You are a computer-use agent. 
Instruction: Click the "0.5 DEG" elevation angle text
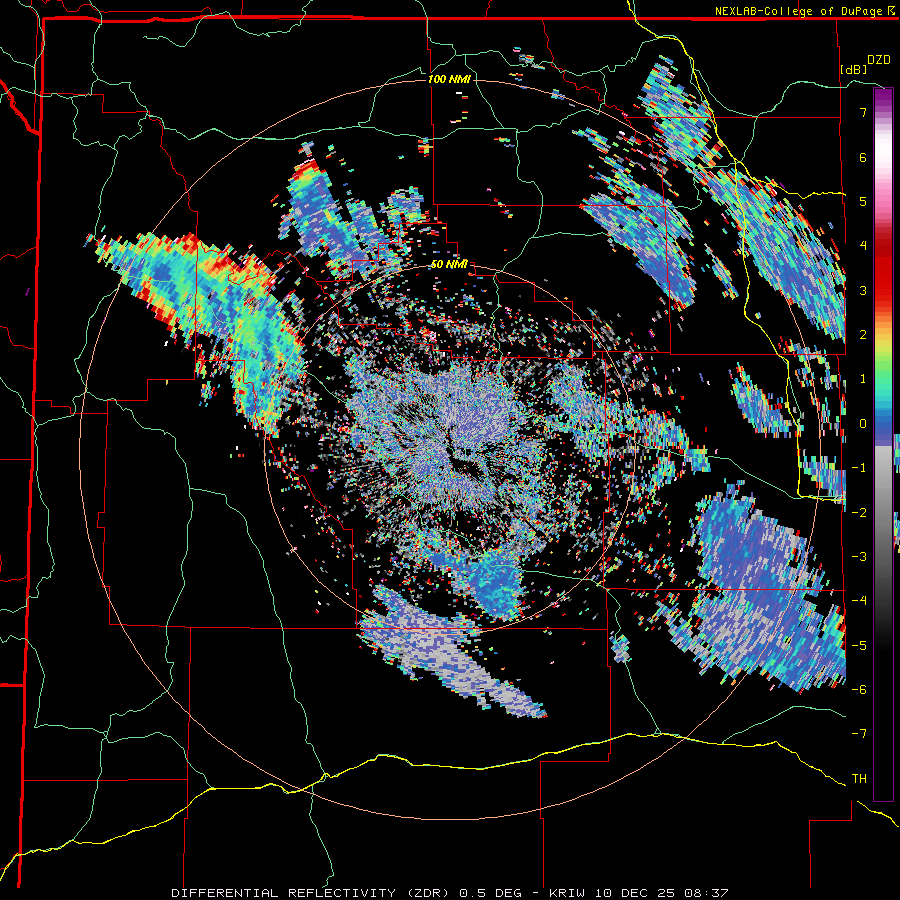[x=491, y=893]
